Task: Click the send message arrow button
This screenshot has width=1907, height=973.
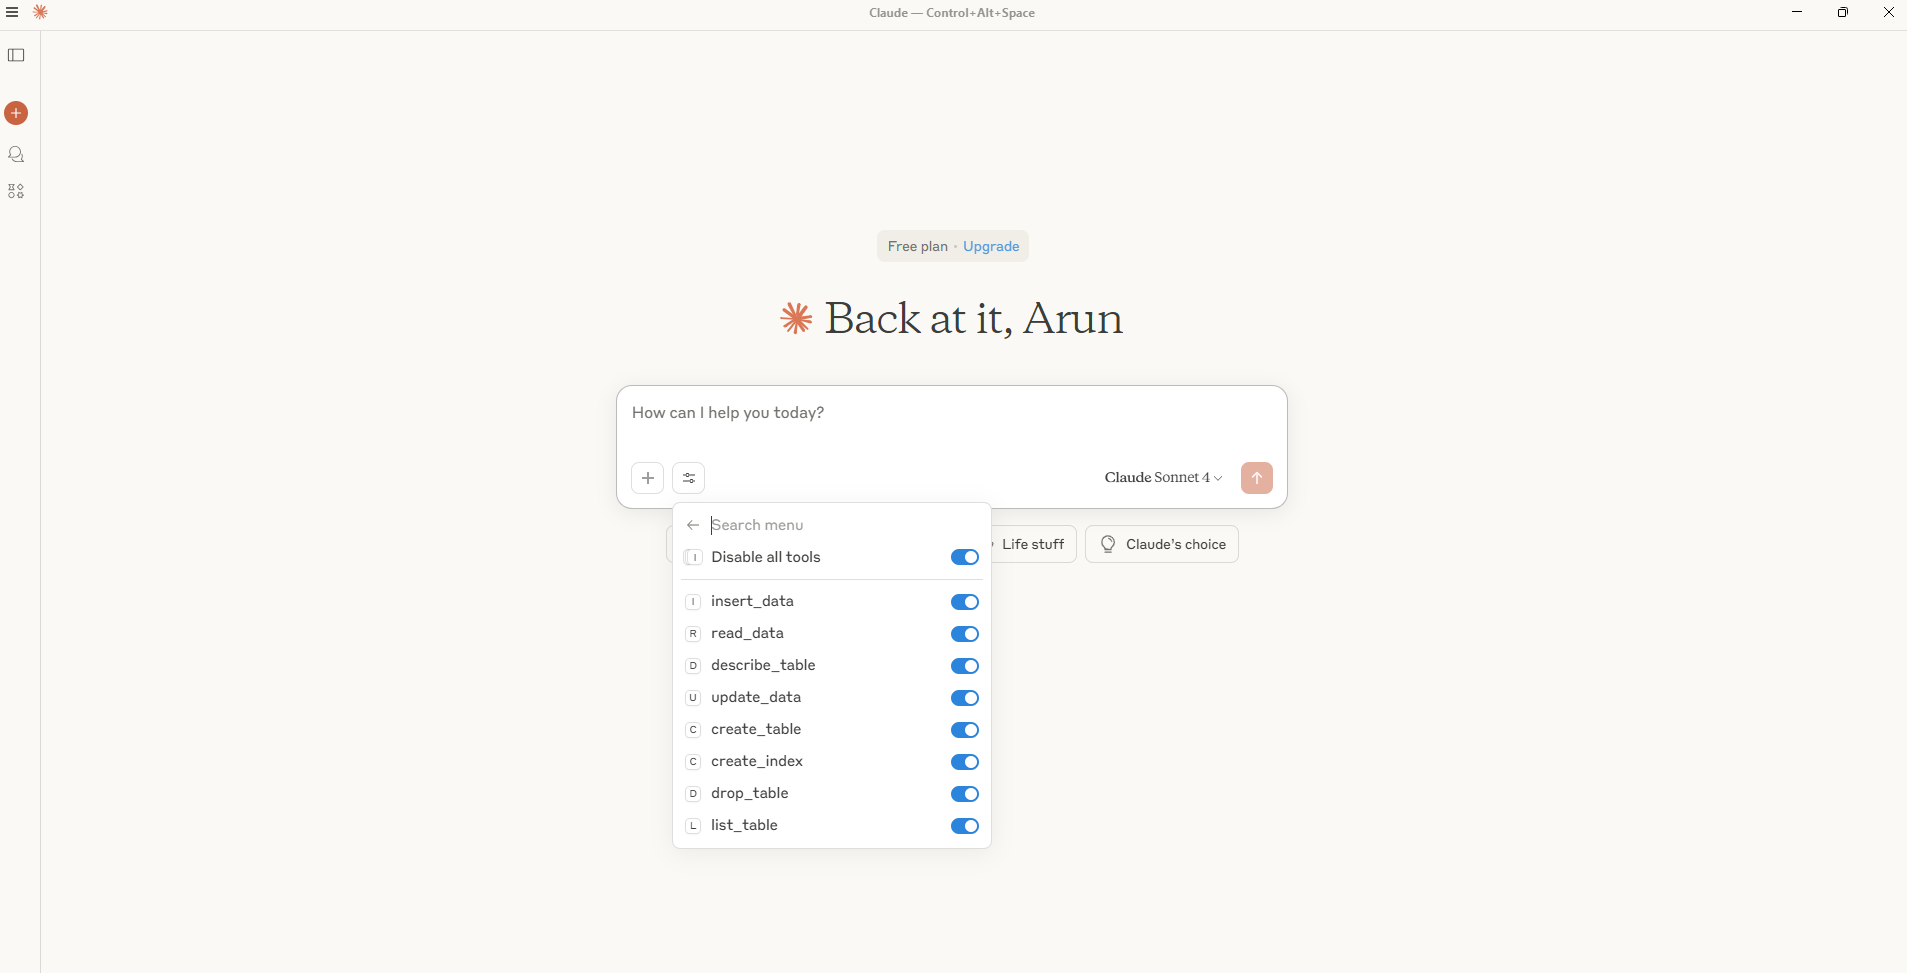Action: pyautogui.click(x=1257, y=478)
